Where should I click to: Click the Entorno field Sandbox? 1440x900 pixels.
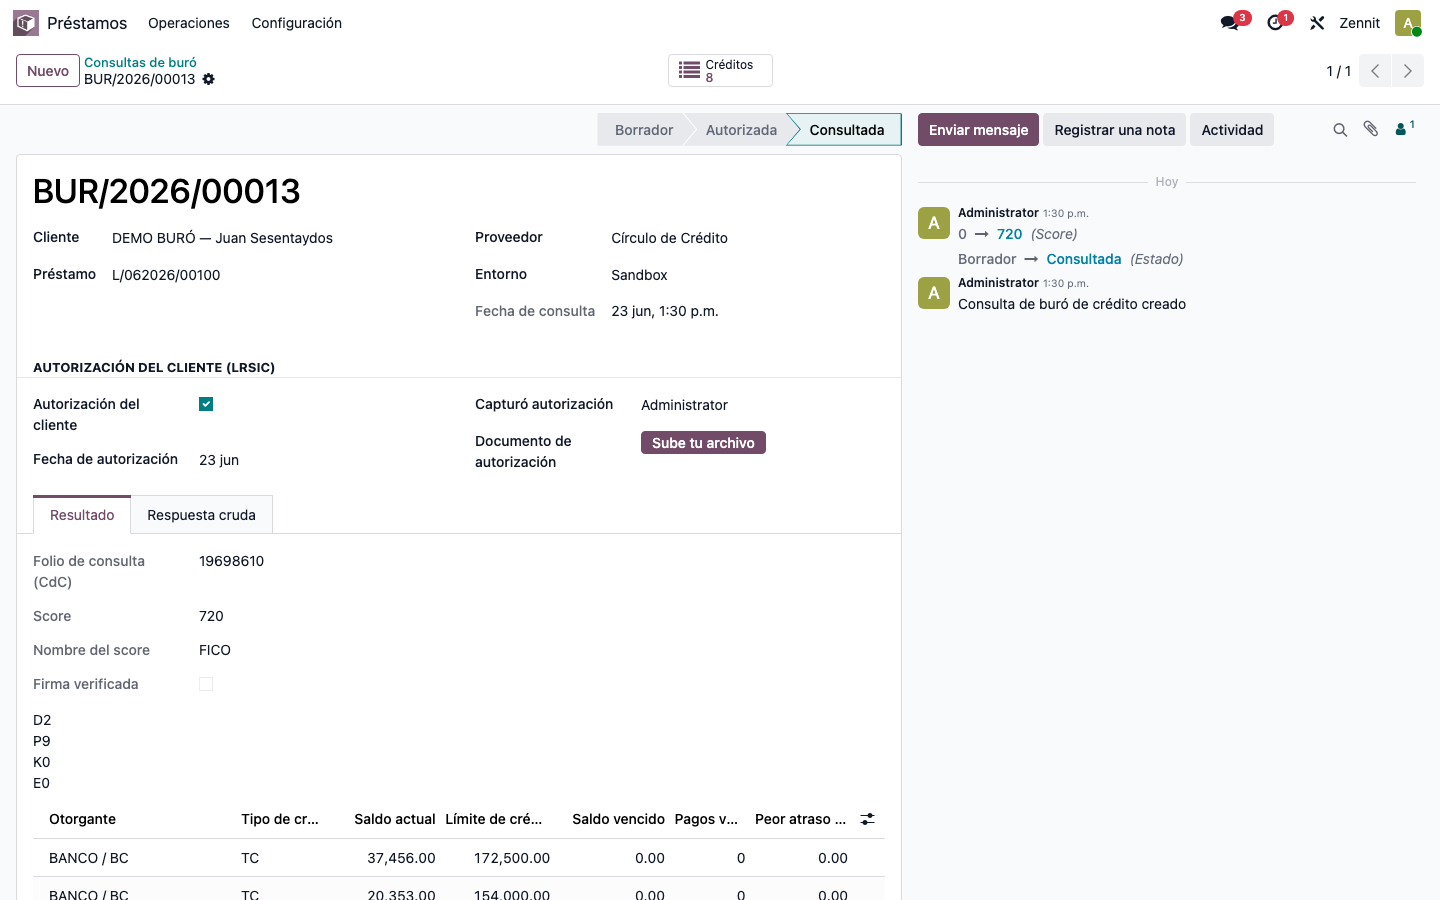point(640,275)
